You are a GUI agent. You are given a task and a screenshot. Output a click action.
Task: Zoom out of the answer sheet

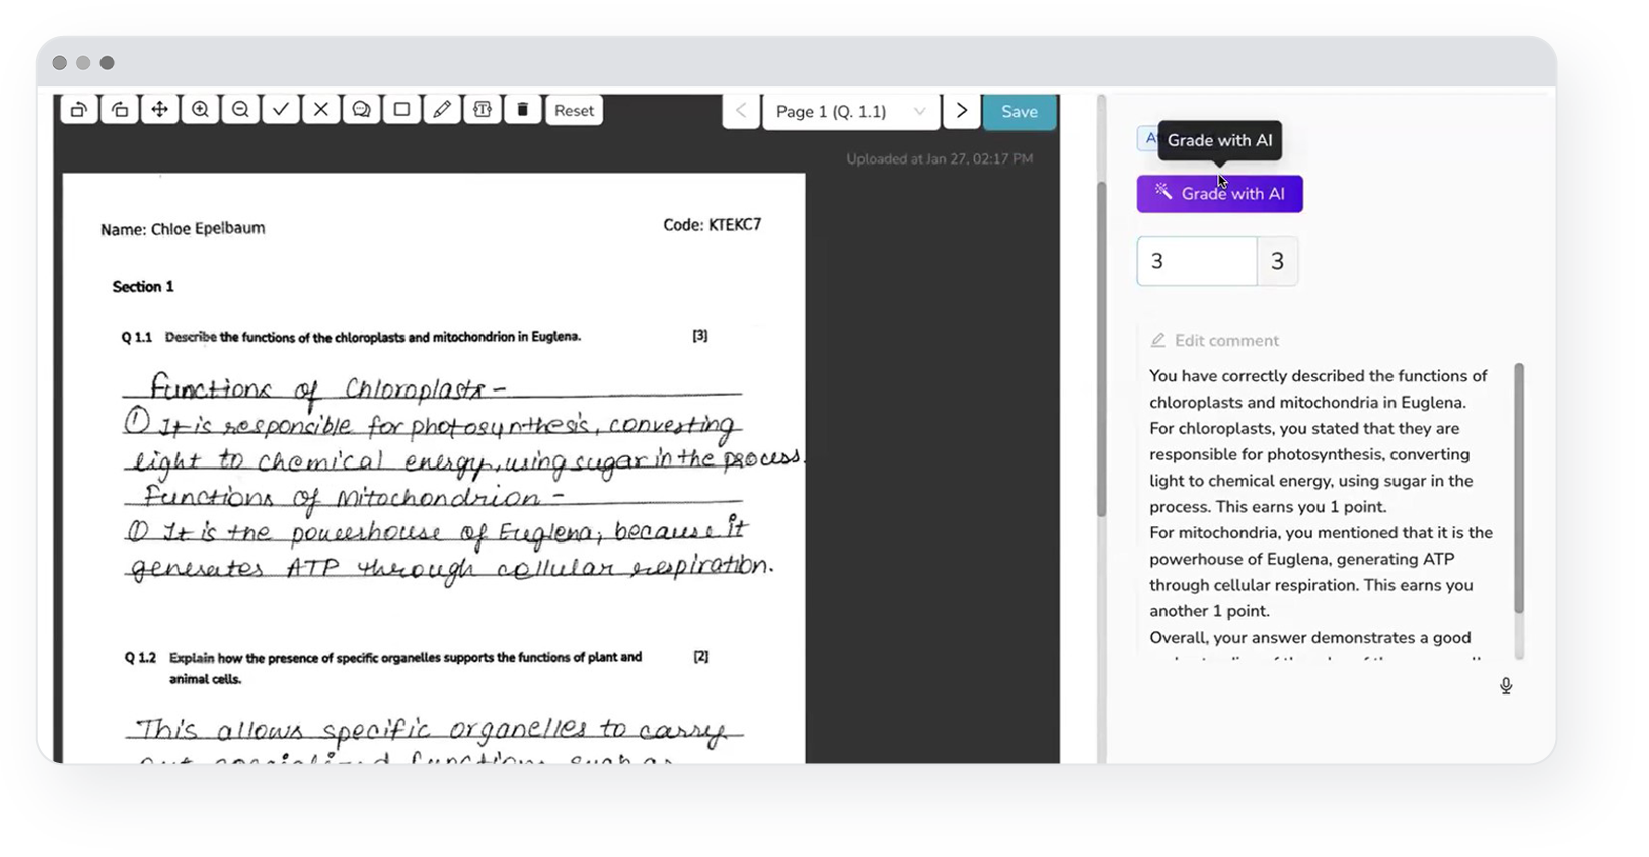click(x=240, y=110)
